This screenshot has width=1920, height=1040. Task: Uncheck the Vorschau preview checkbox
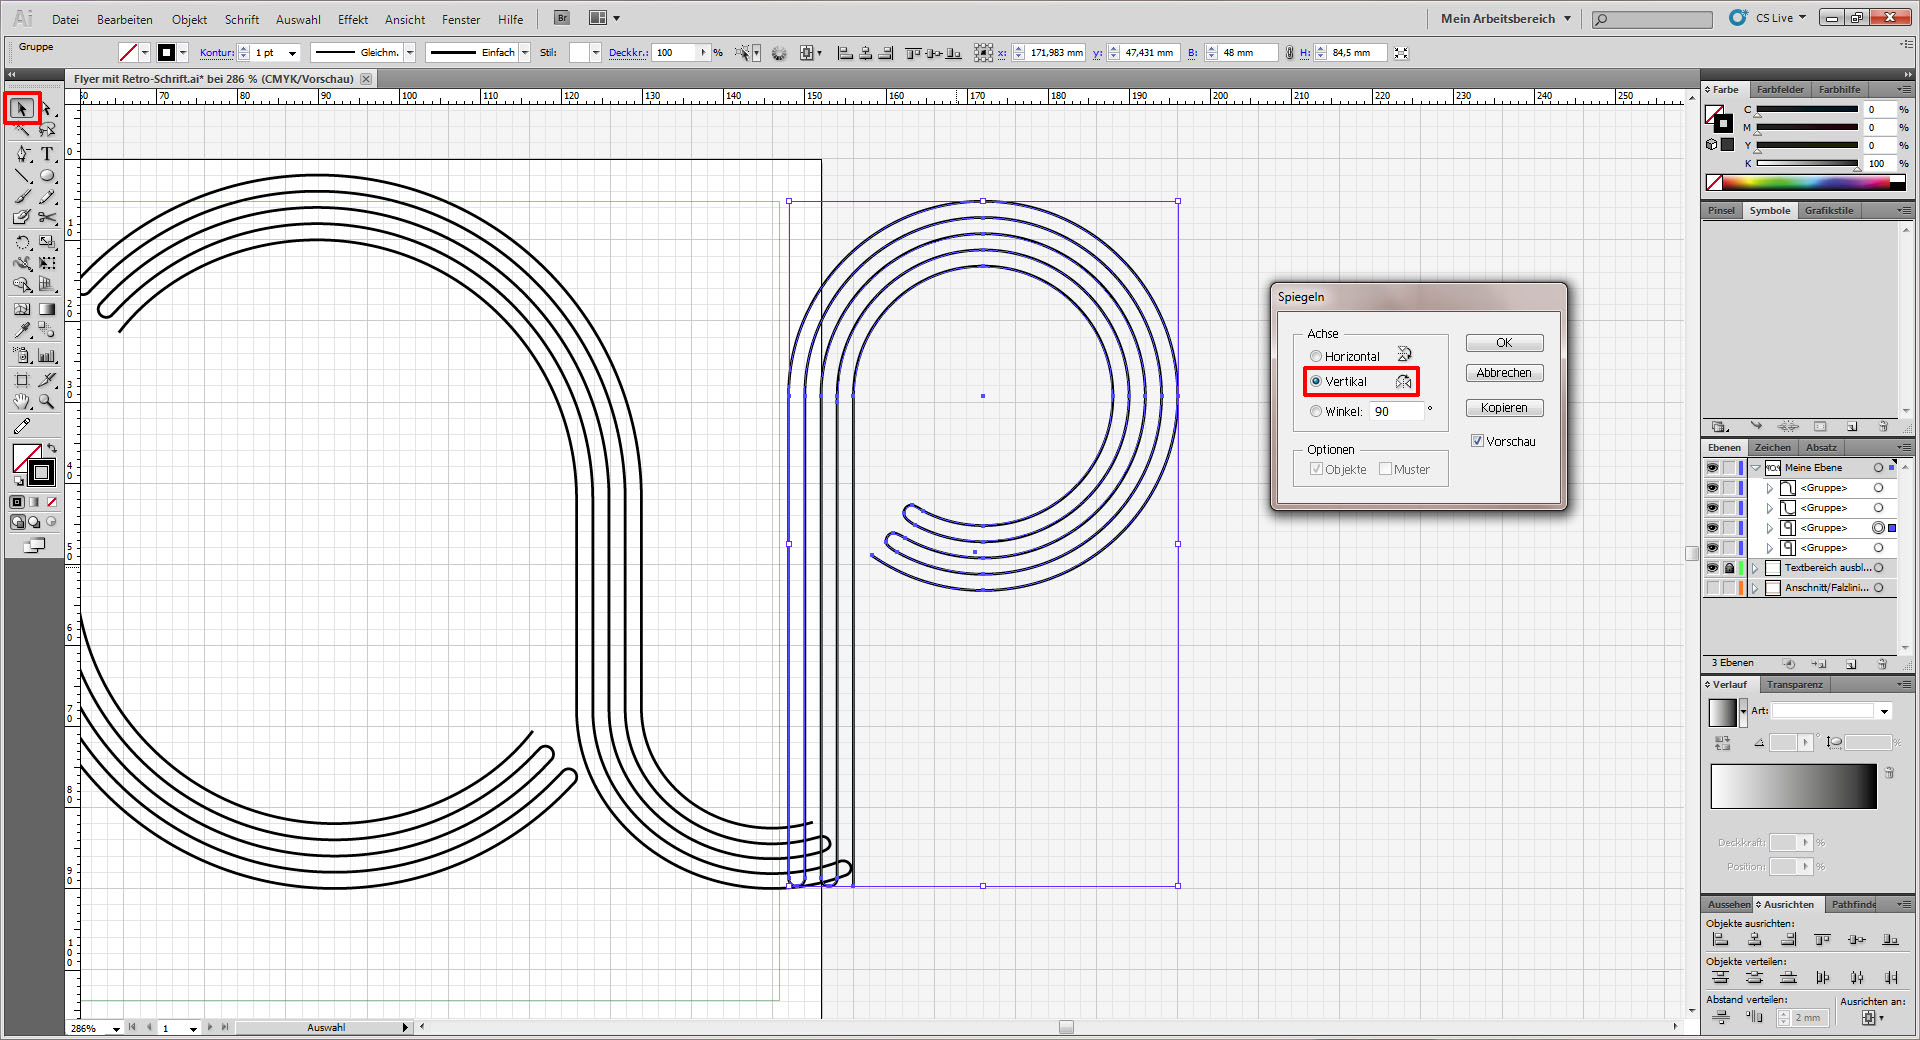[x=1477, y=441]
